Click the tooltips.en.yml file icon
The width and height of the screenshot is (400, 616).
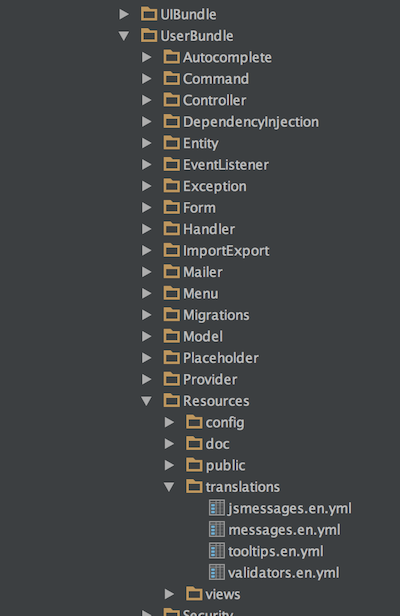click(x=217, y=551)
